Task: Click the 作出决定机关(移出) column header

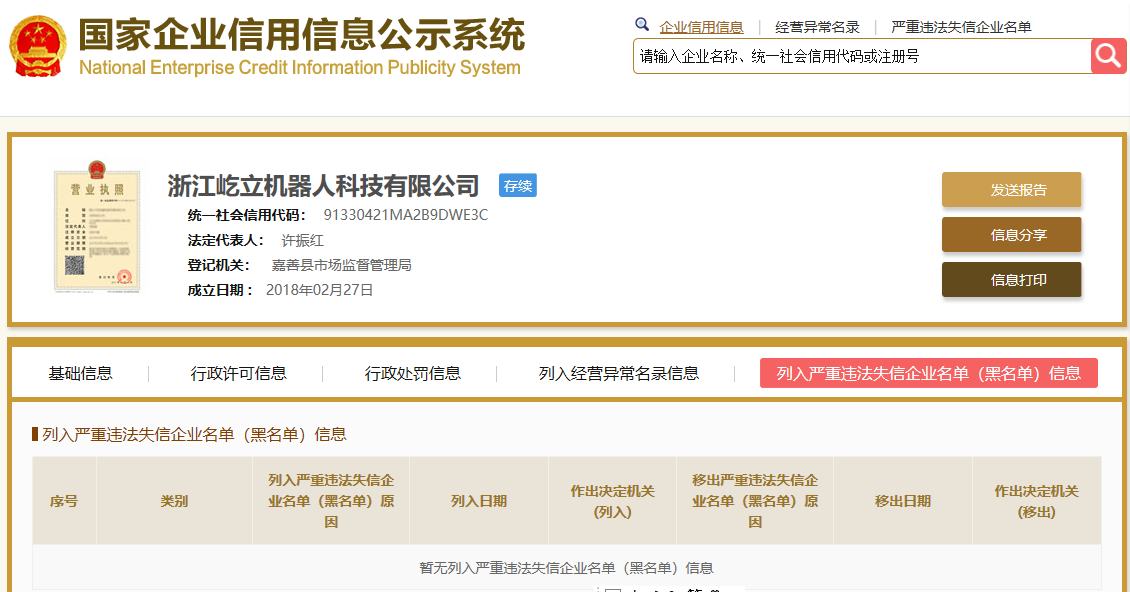Action: (x=1036, y=501)
